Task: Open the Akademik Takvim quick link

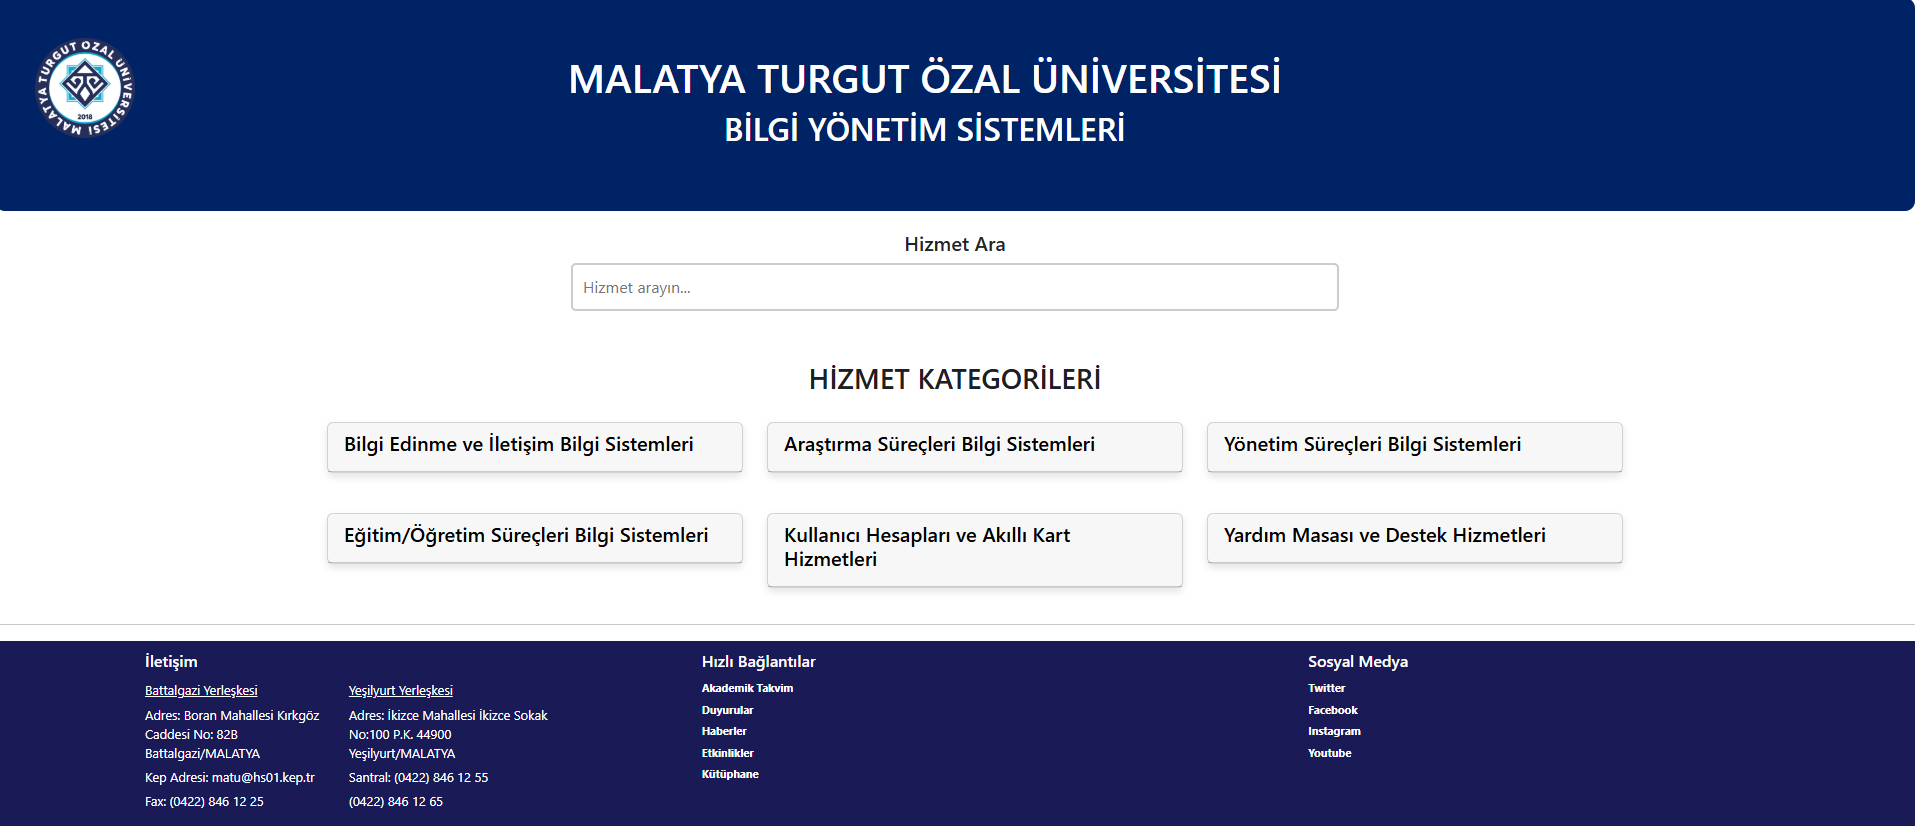Action: (747, 688)
